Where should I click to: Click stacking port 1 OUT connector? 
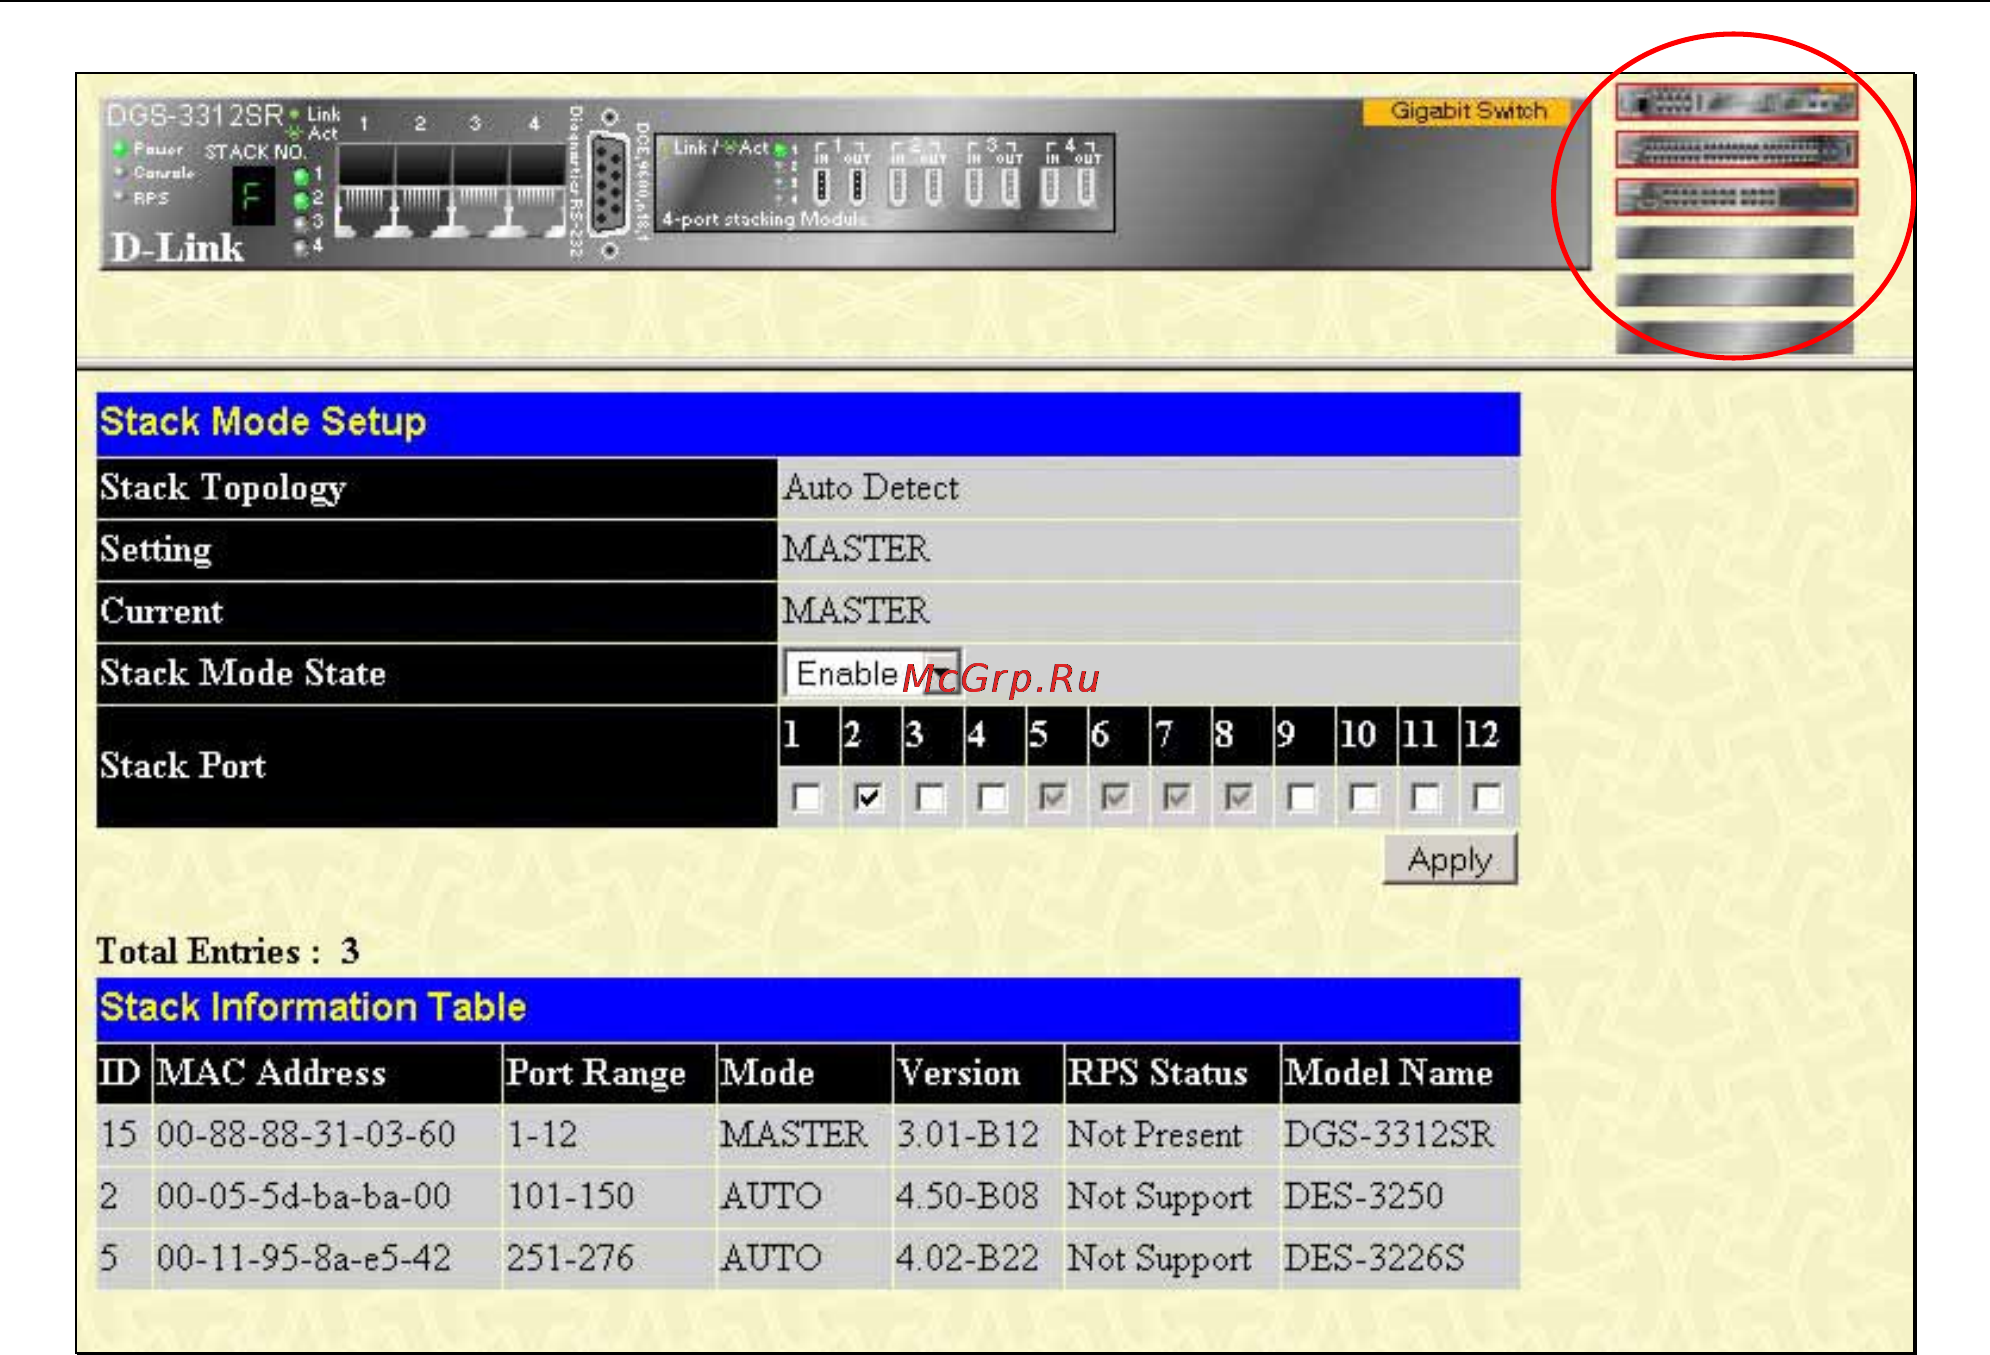[x=858, y=186]
